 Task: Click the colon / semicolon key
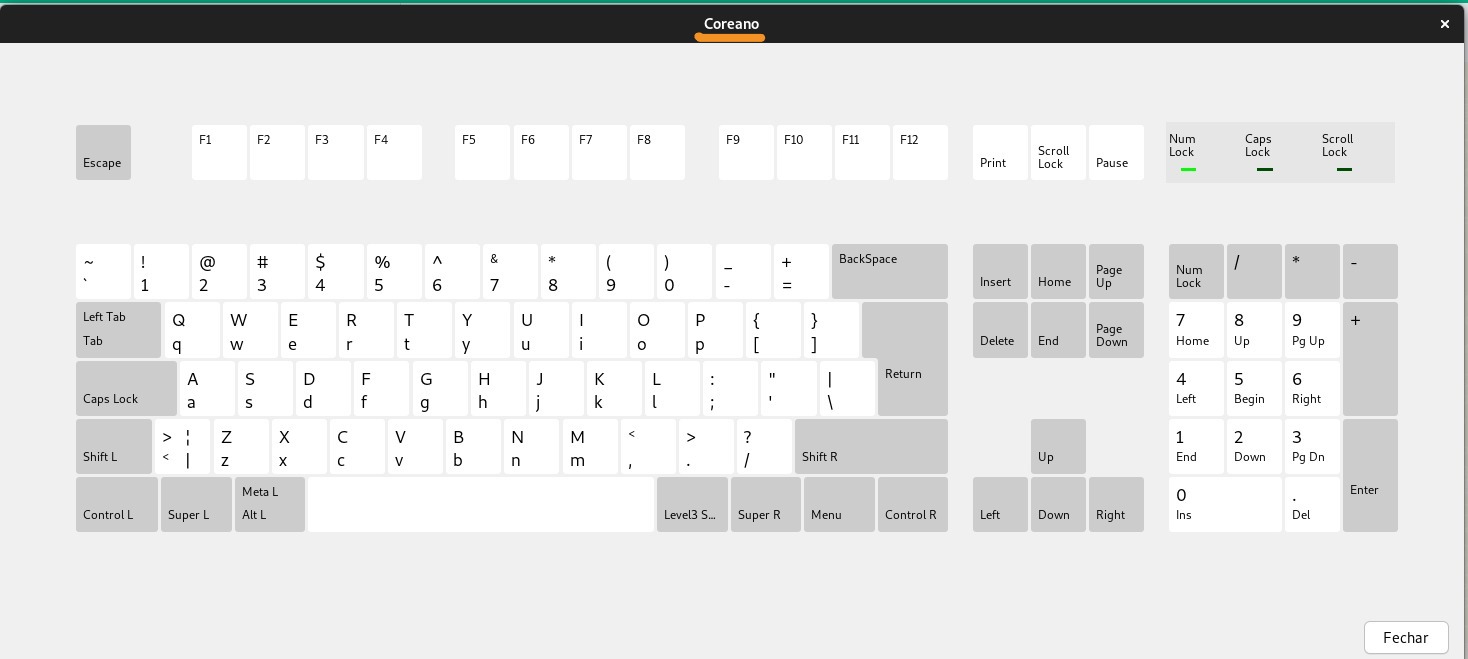tap(730, 388)
